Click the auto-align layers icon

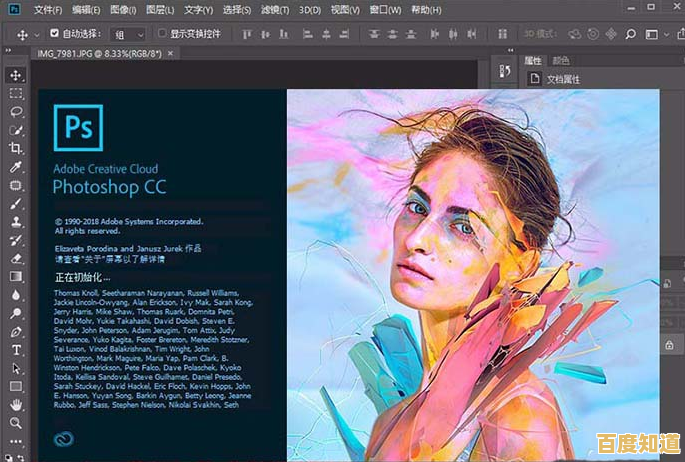coord(503,34)
